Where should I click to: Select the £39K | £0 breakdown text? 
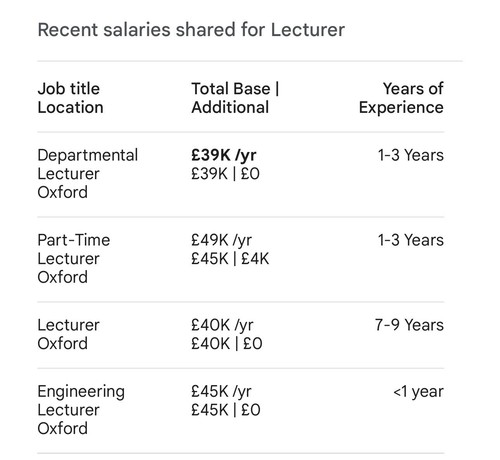click(x=225, y=174)
